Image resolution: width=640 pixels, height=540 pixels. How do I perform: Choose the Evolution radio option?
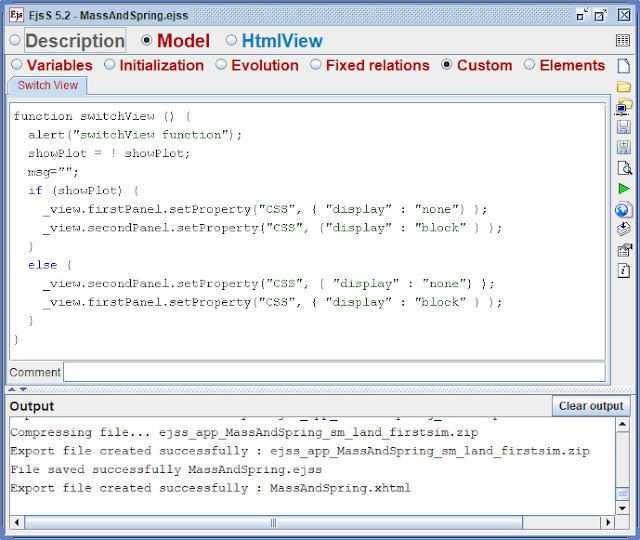(x=221, y=64)
